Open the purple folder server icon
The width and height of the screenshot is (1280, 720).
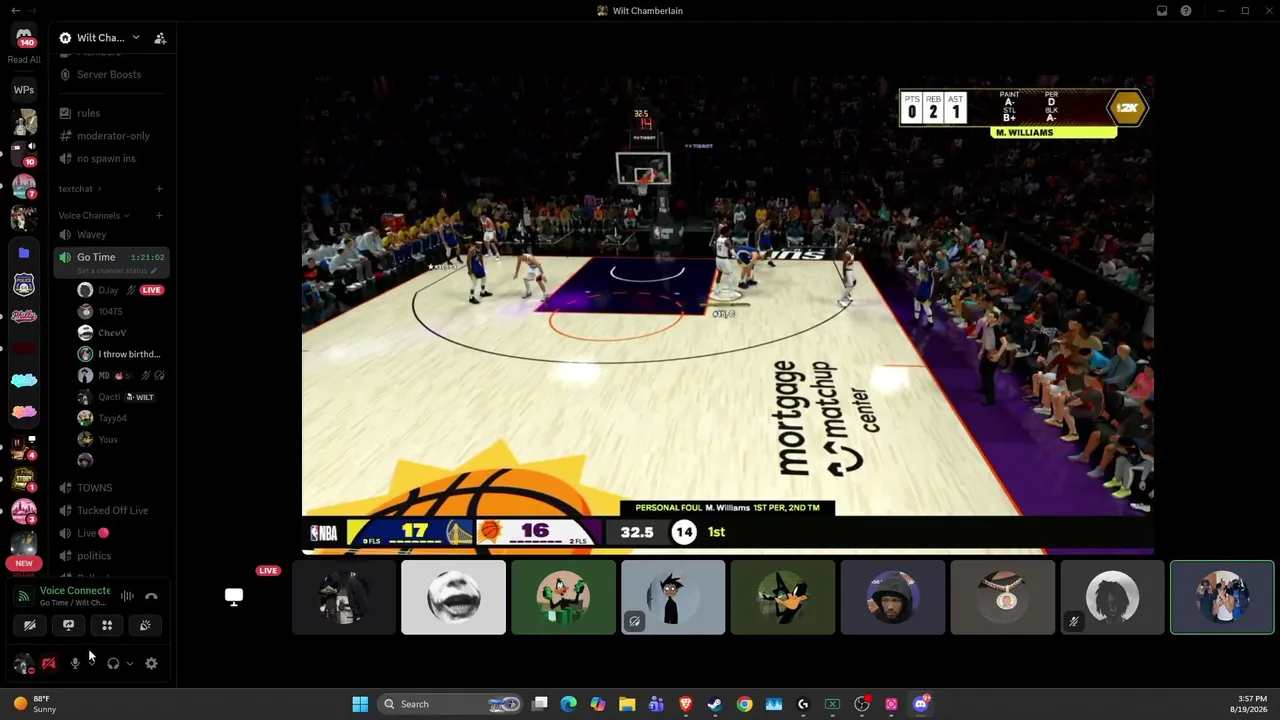tap(24, 253)
